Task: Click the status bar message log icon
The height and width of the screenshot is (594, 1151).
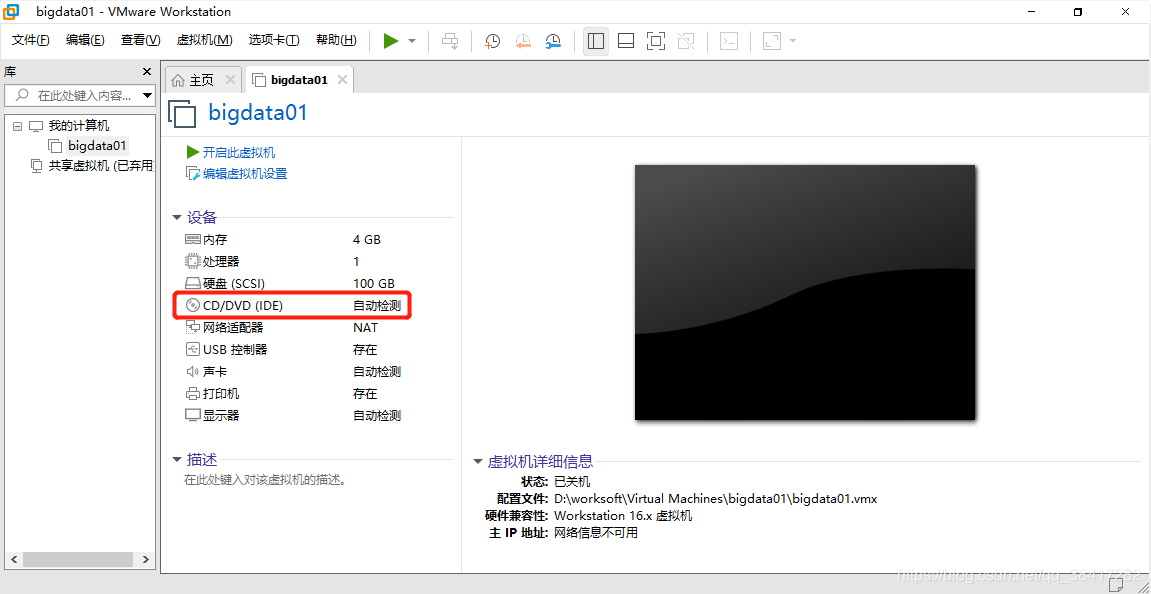Action: [1114, 583]
